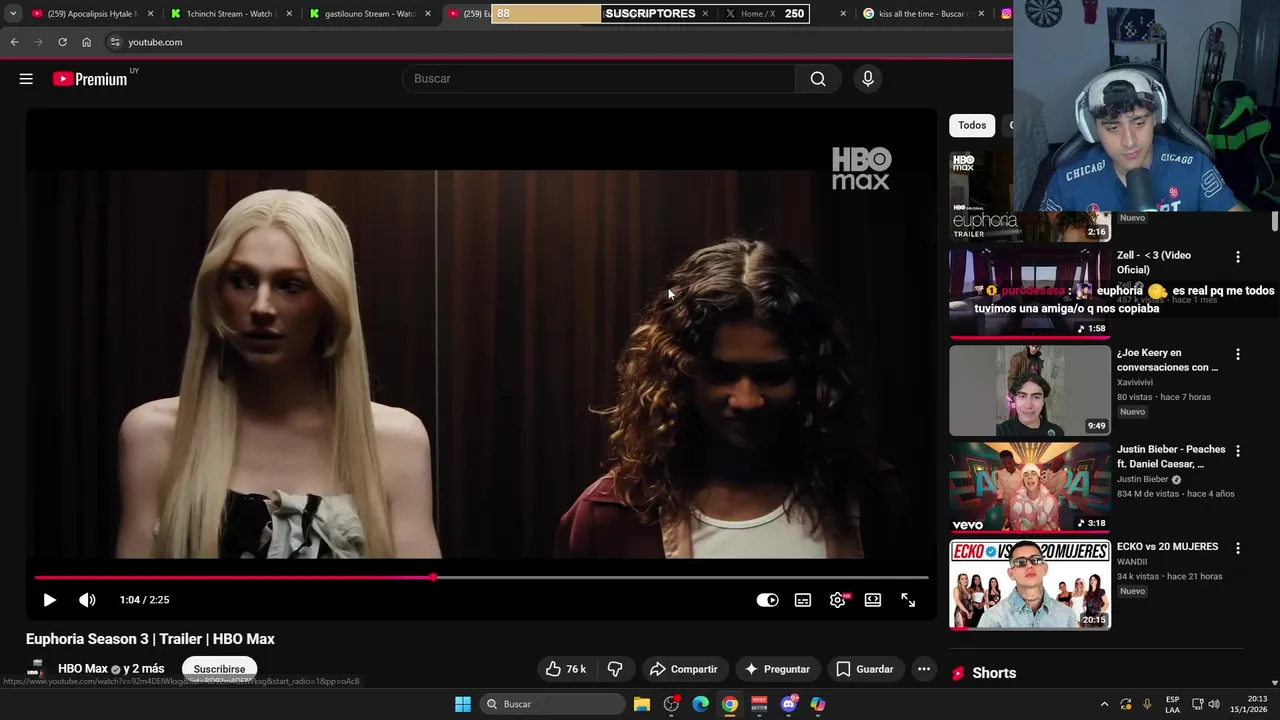Switch to theater mode view
Viewport: 1280px width, 720px height.
(x=873, y=600)
